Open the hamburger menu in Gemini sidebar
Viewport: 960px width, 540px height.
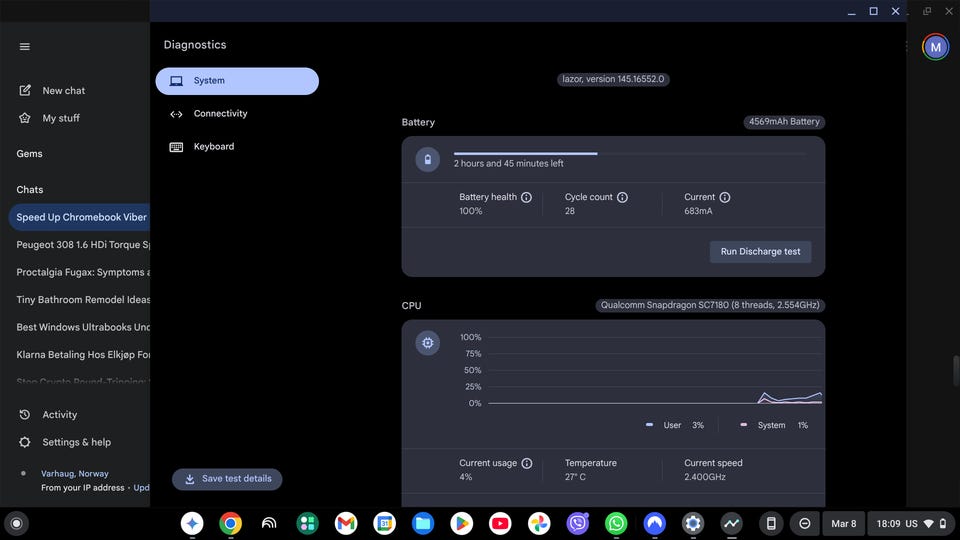(25, 46)
